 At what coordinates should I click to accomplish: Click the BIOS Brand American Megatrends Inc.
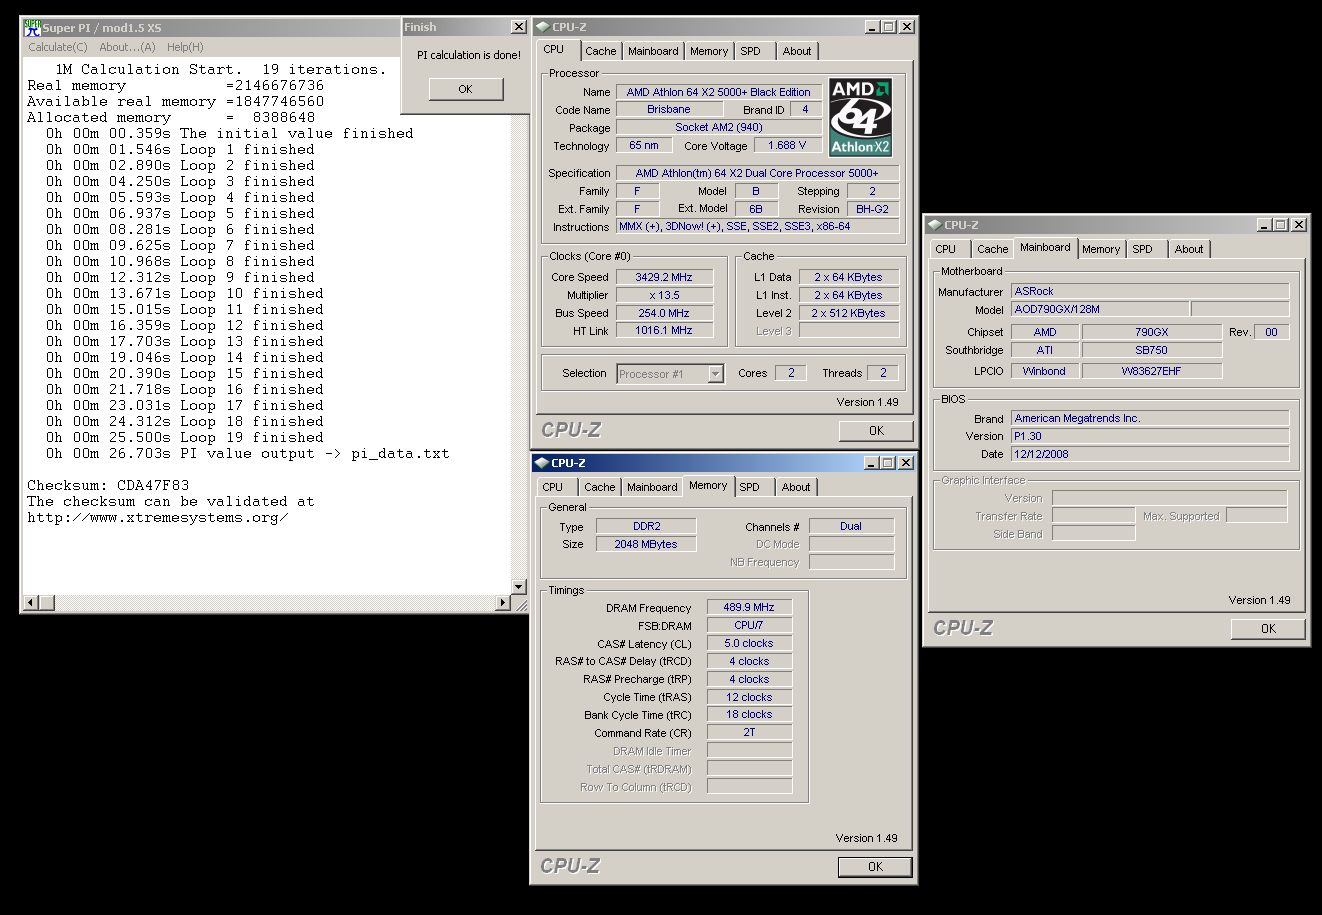pos(1150,418)
